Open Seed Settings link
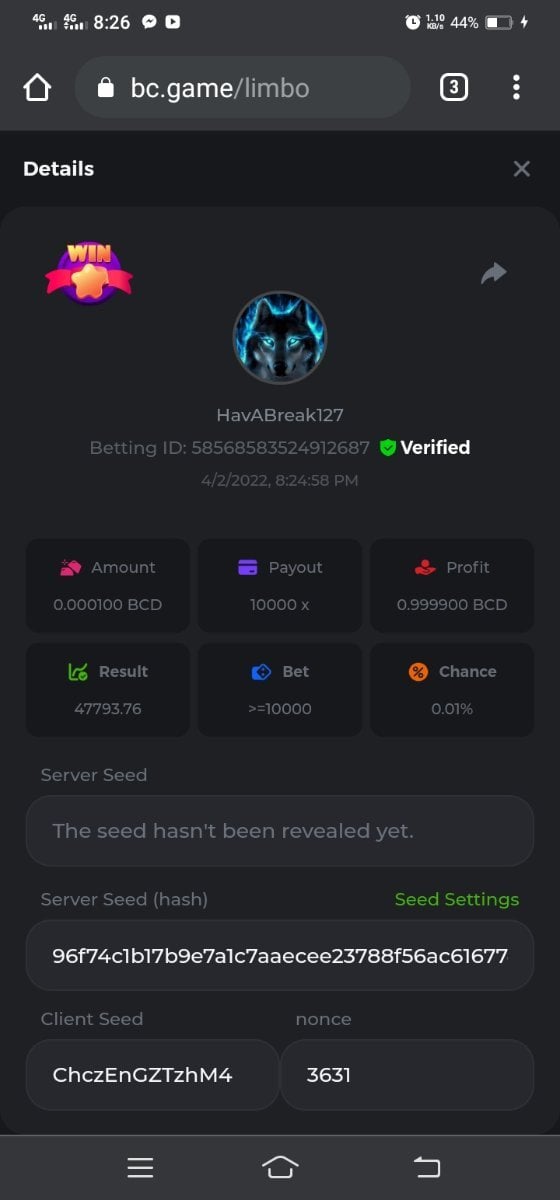Image resolution: width=560 pixels, height=1200 pixels. point(457,899)
